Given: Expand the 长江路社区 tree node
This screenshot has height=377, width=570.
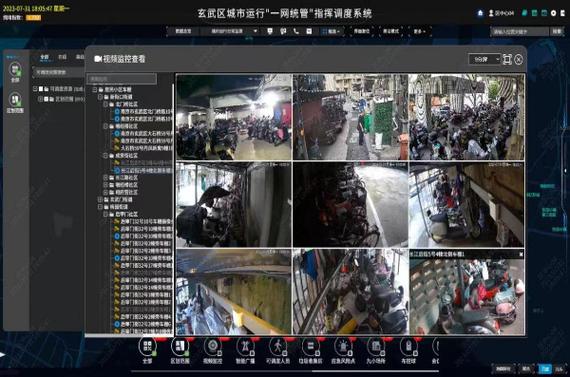Looking at the screenshot, I should point(105,178).
